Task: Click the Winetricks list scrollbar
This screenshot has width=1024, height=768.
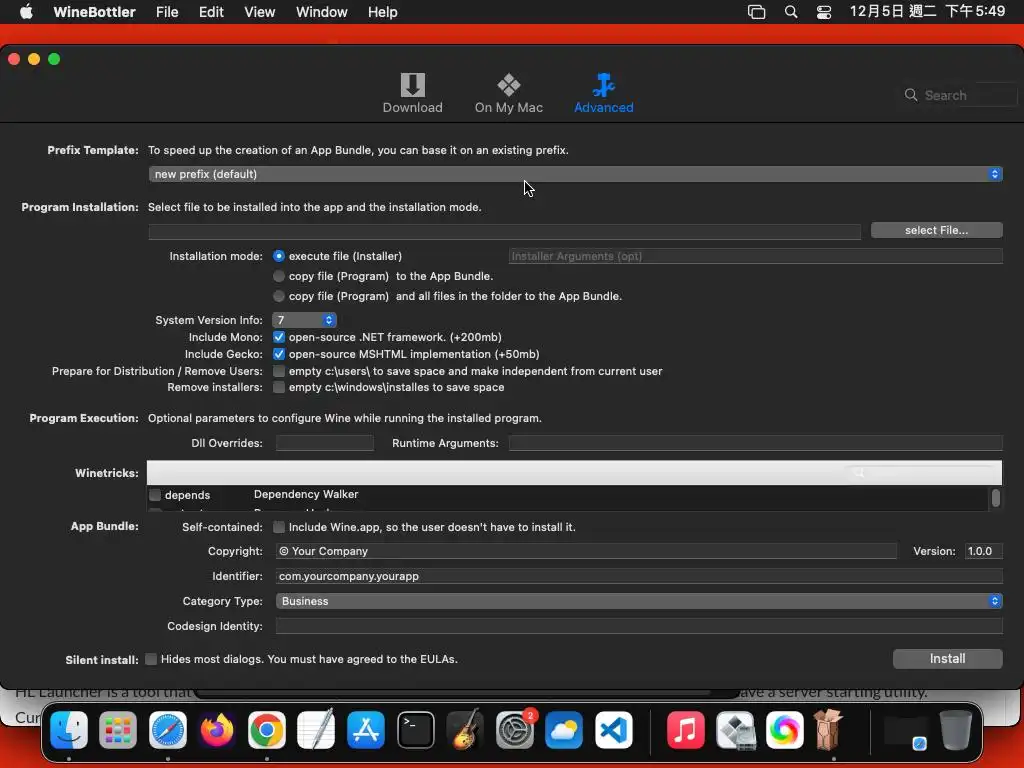Action: tap(995, 498)
